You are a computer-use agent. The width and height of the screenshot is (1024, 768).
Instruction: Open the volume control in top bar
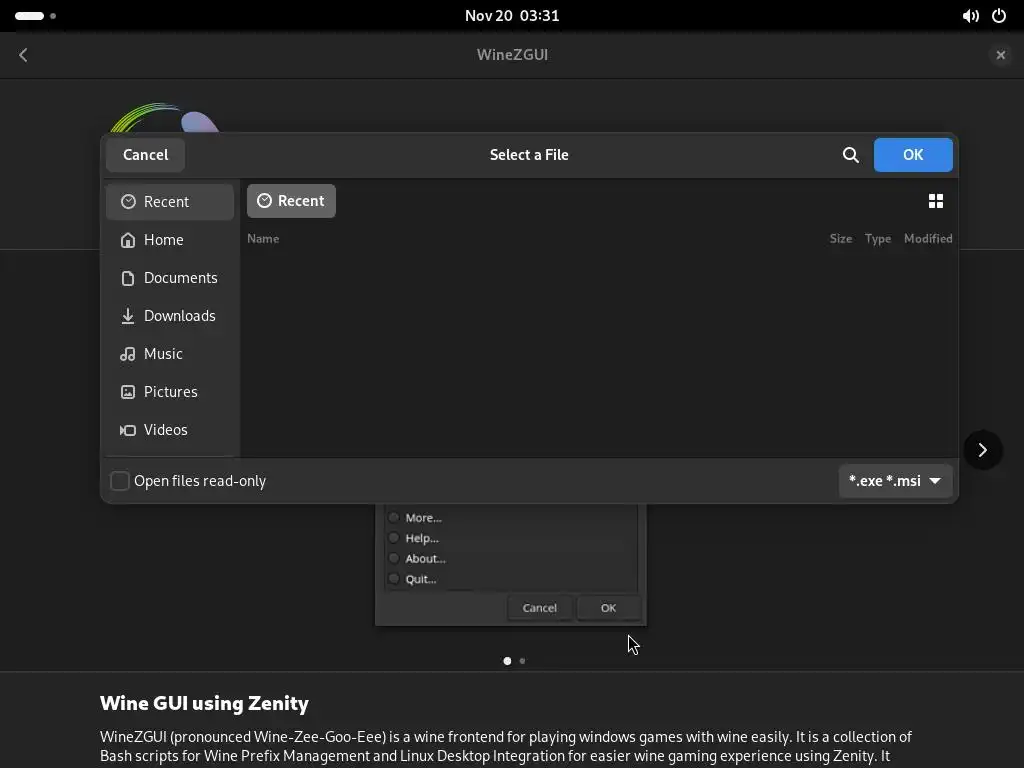click(x=970, y=16)
